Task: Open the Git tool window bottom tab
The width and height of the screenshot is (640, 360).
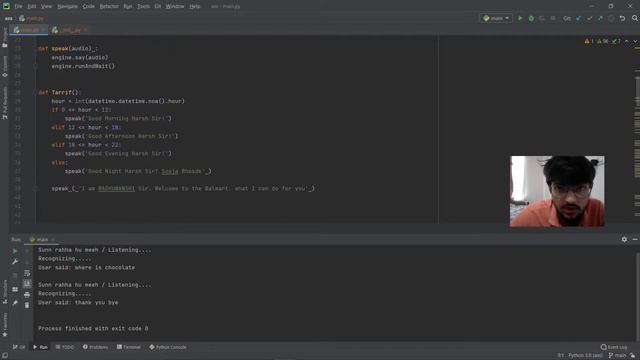Action: (x=19, y=347)
